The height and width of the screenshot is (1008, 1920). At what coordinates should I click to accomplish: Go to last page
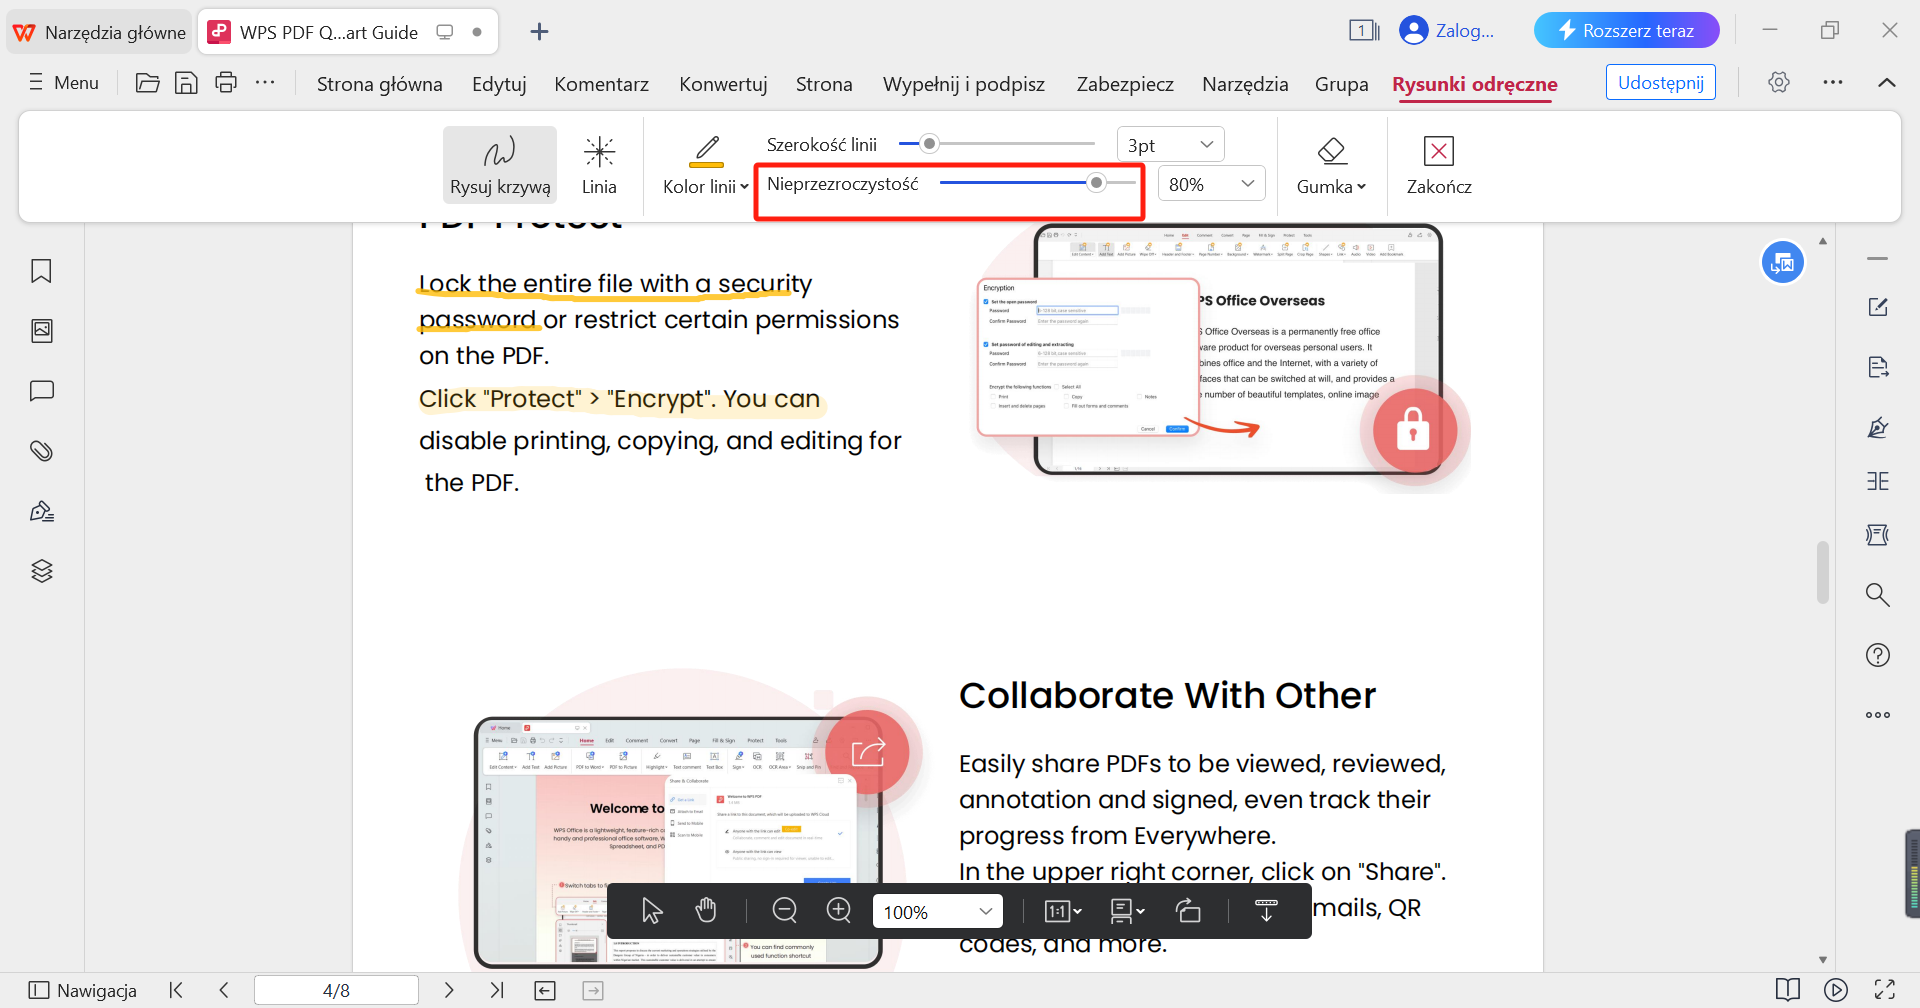pos(497,990)
